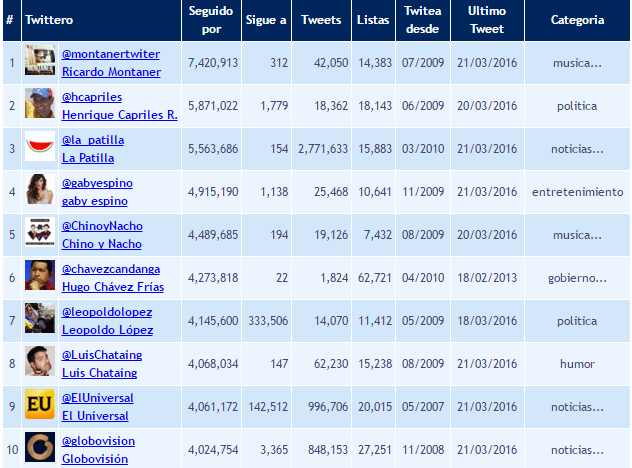Open the Luis Chataing name link

[100, 373]
